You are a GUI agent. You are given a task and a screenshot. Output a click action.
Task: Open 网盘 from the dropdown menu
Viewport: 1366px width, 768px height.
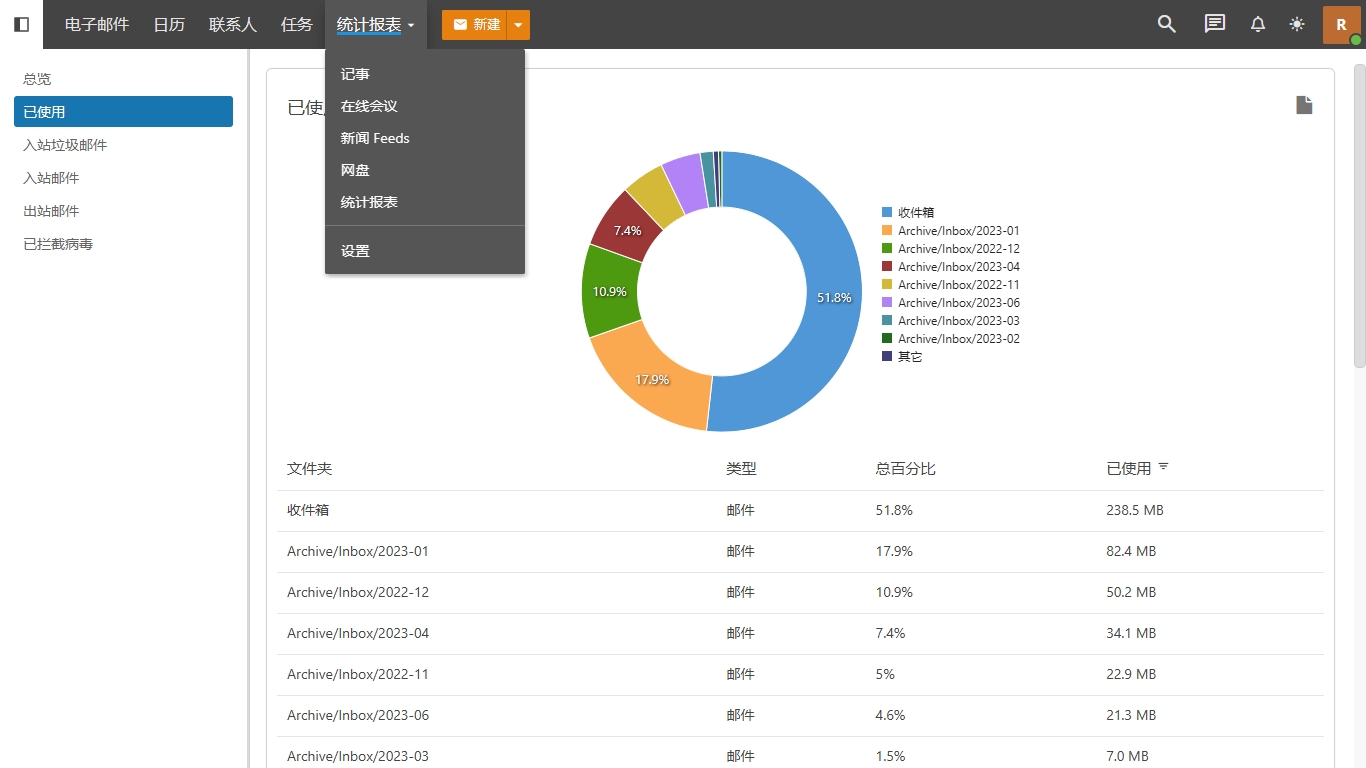(355, 170)
